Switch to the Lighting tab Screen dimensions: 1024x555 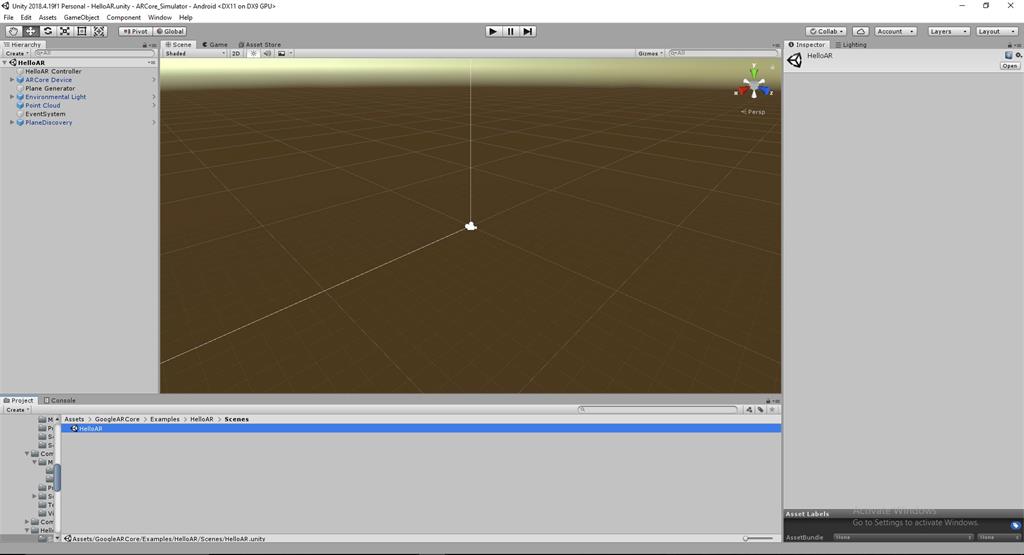851,45
